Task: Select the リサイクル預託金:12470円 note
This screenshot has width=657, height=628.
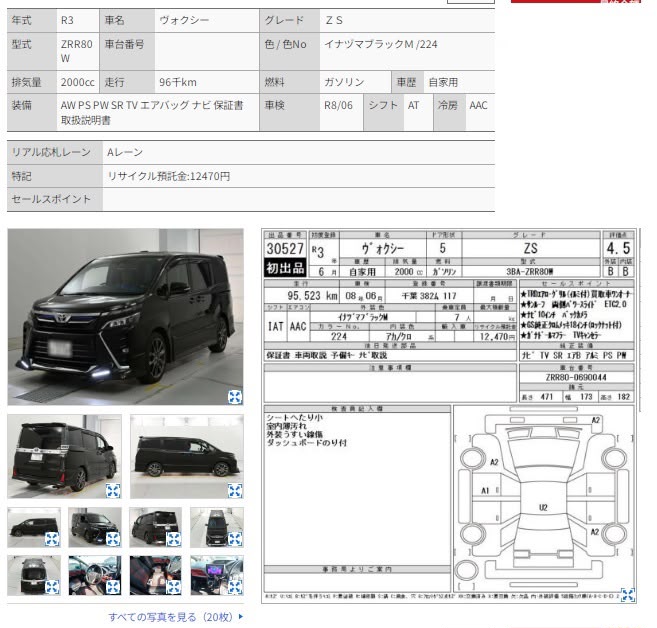Action: (168, 176)
